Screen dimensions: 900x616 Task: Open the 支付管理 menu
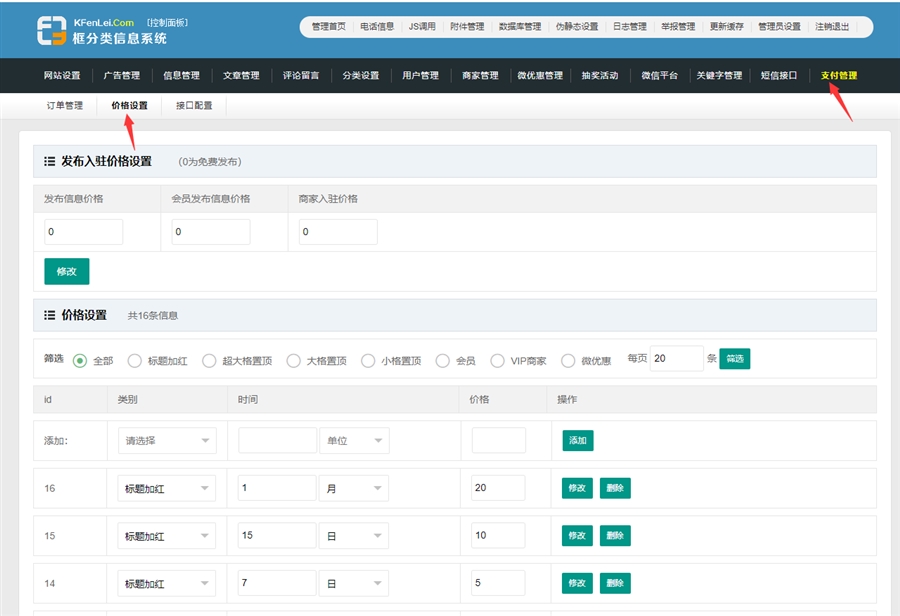838,75
